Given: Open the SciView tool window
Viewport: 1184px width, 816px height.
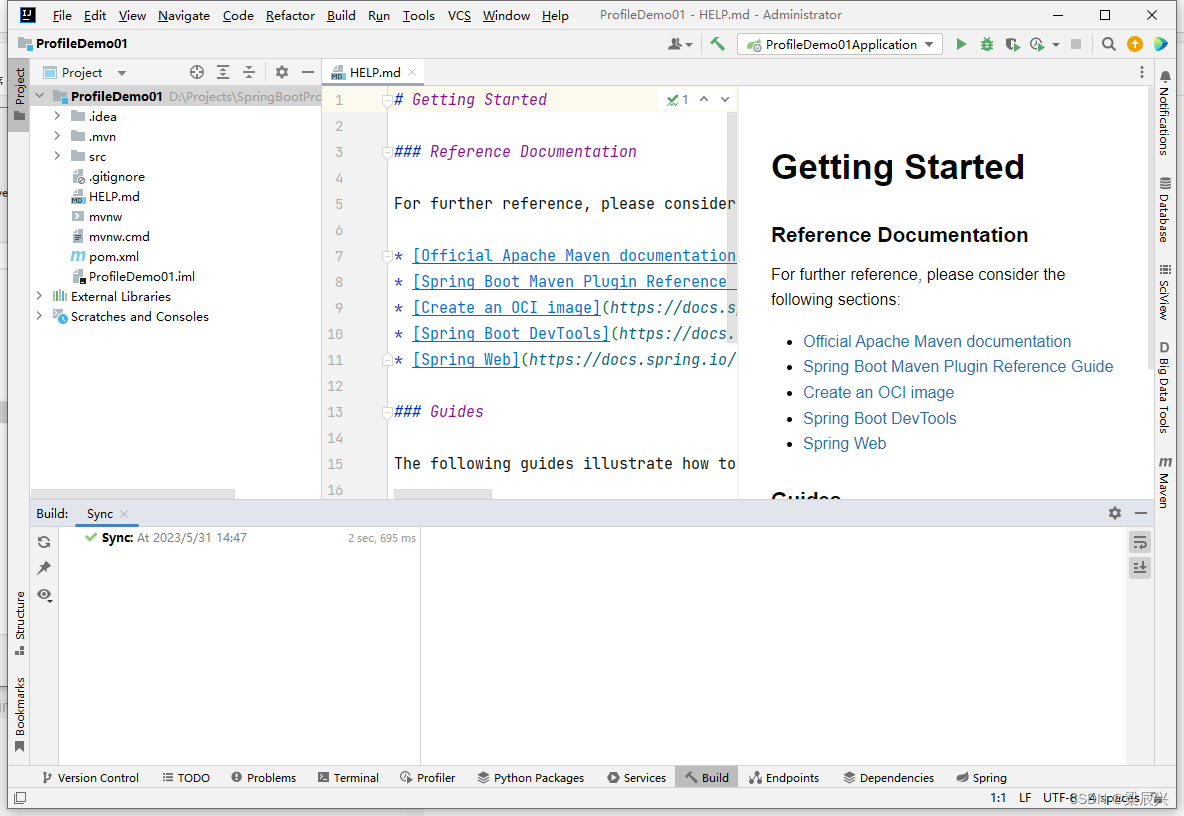Looking at the screenshot, I should pyautogui.click(x=1165, y=291).
